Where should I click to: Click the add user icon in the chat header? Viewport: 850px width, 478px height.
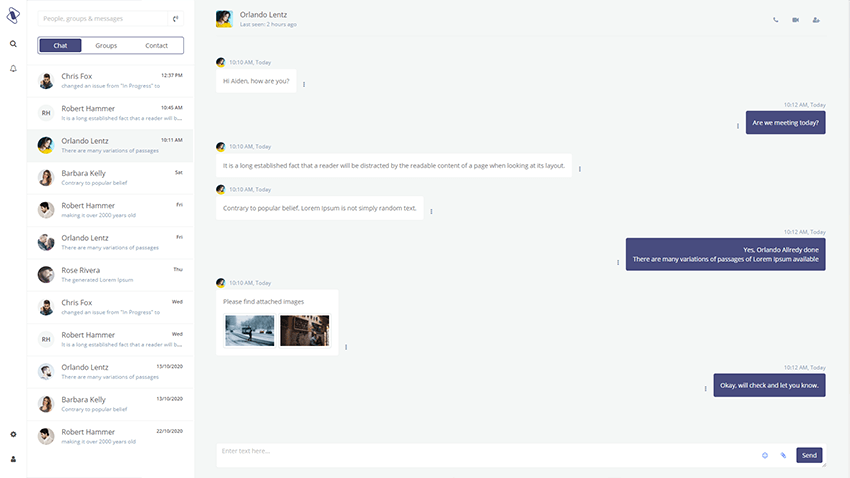click(x=816, y=20)
